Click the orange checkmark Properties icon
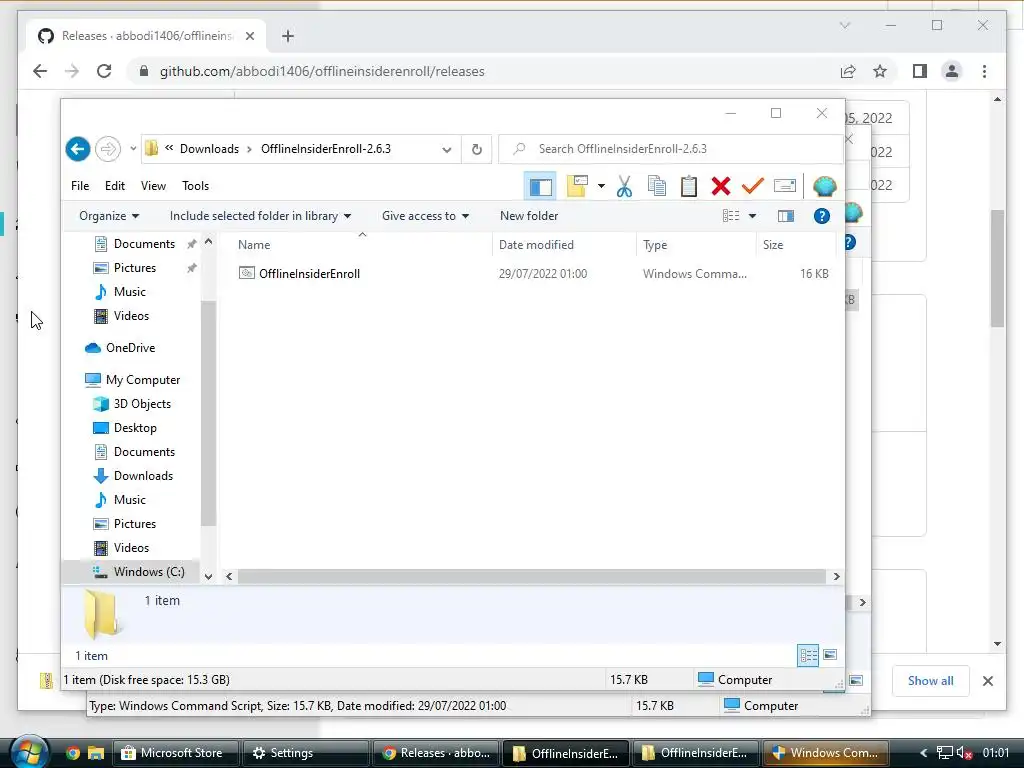 752,186
